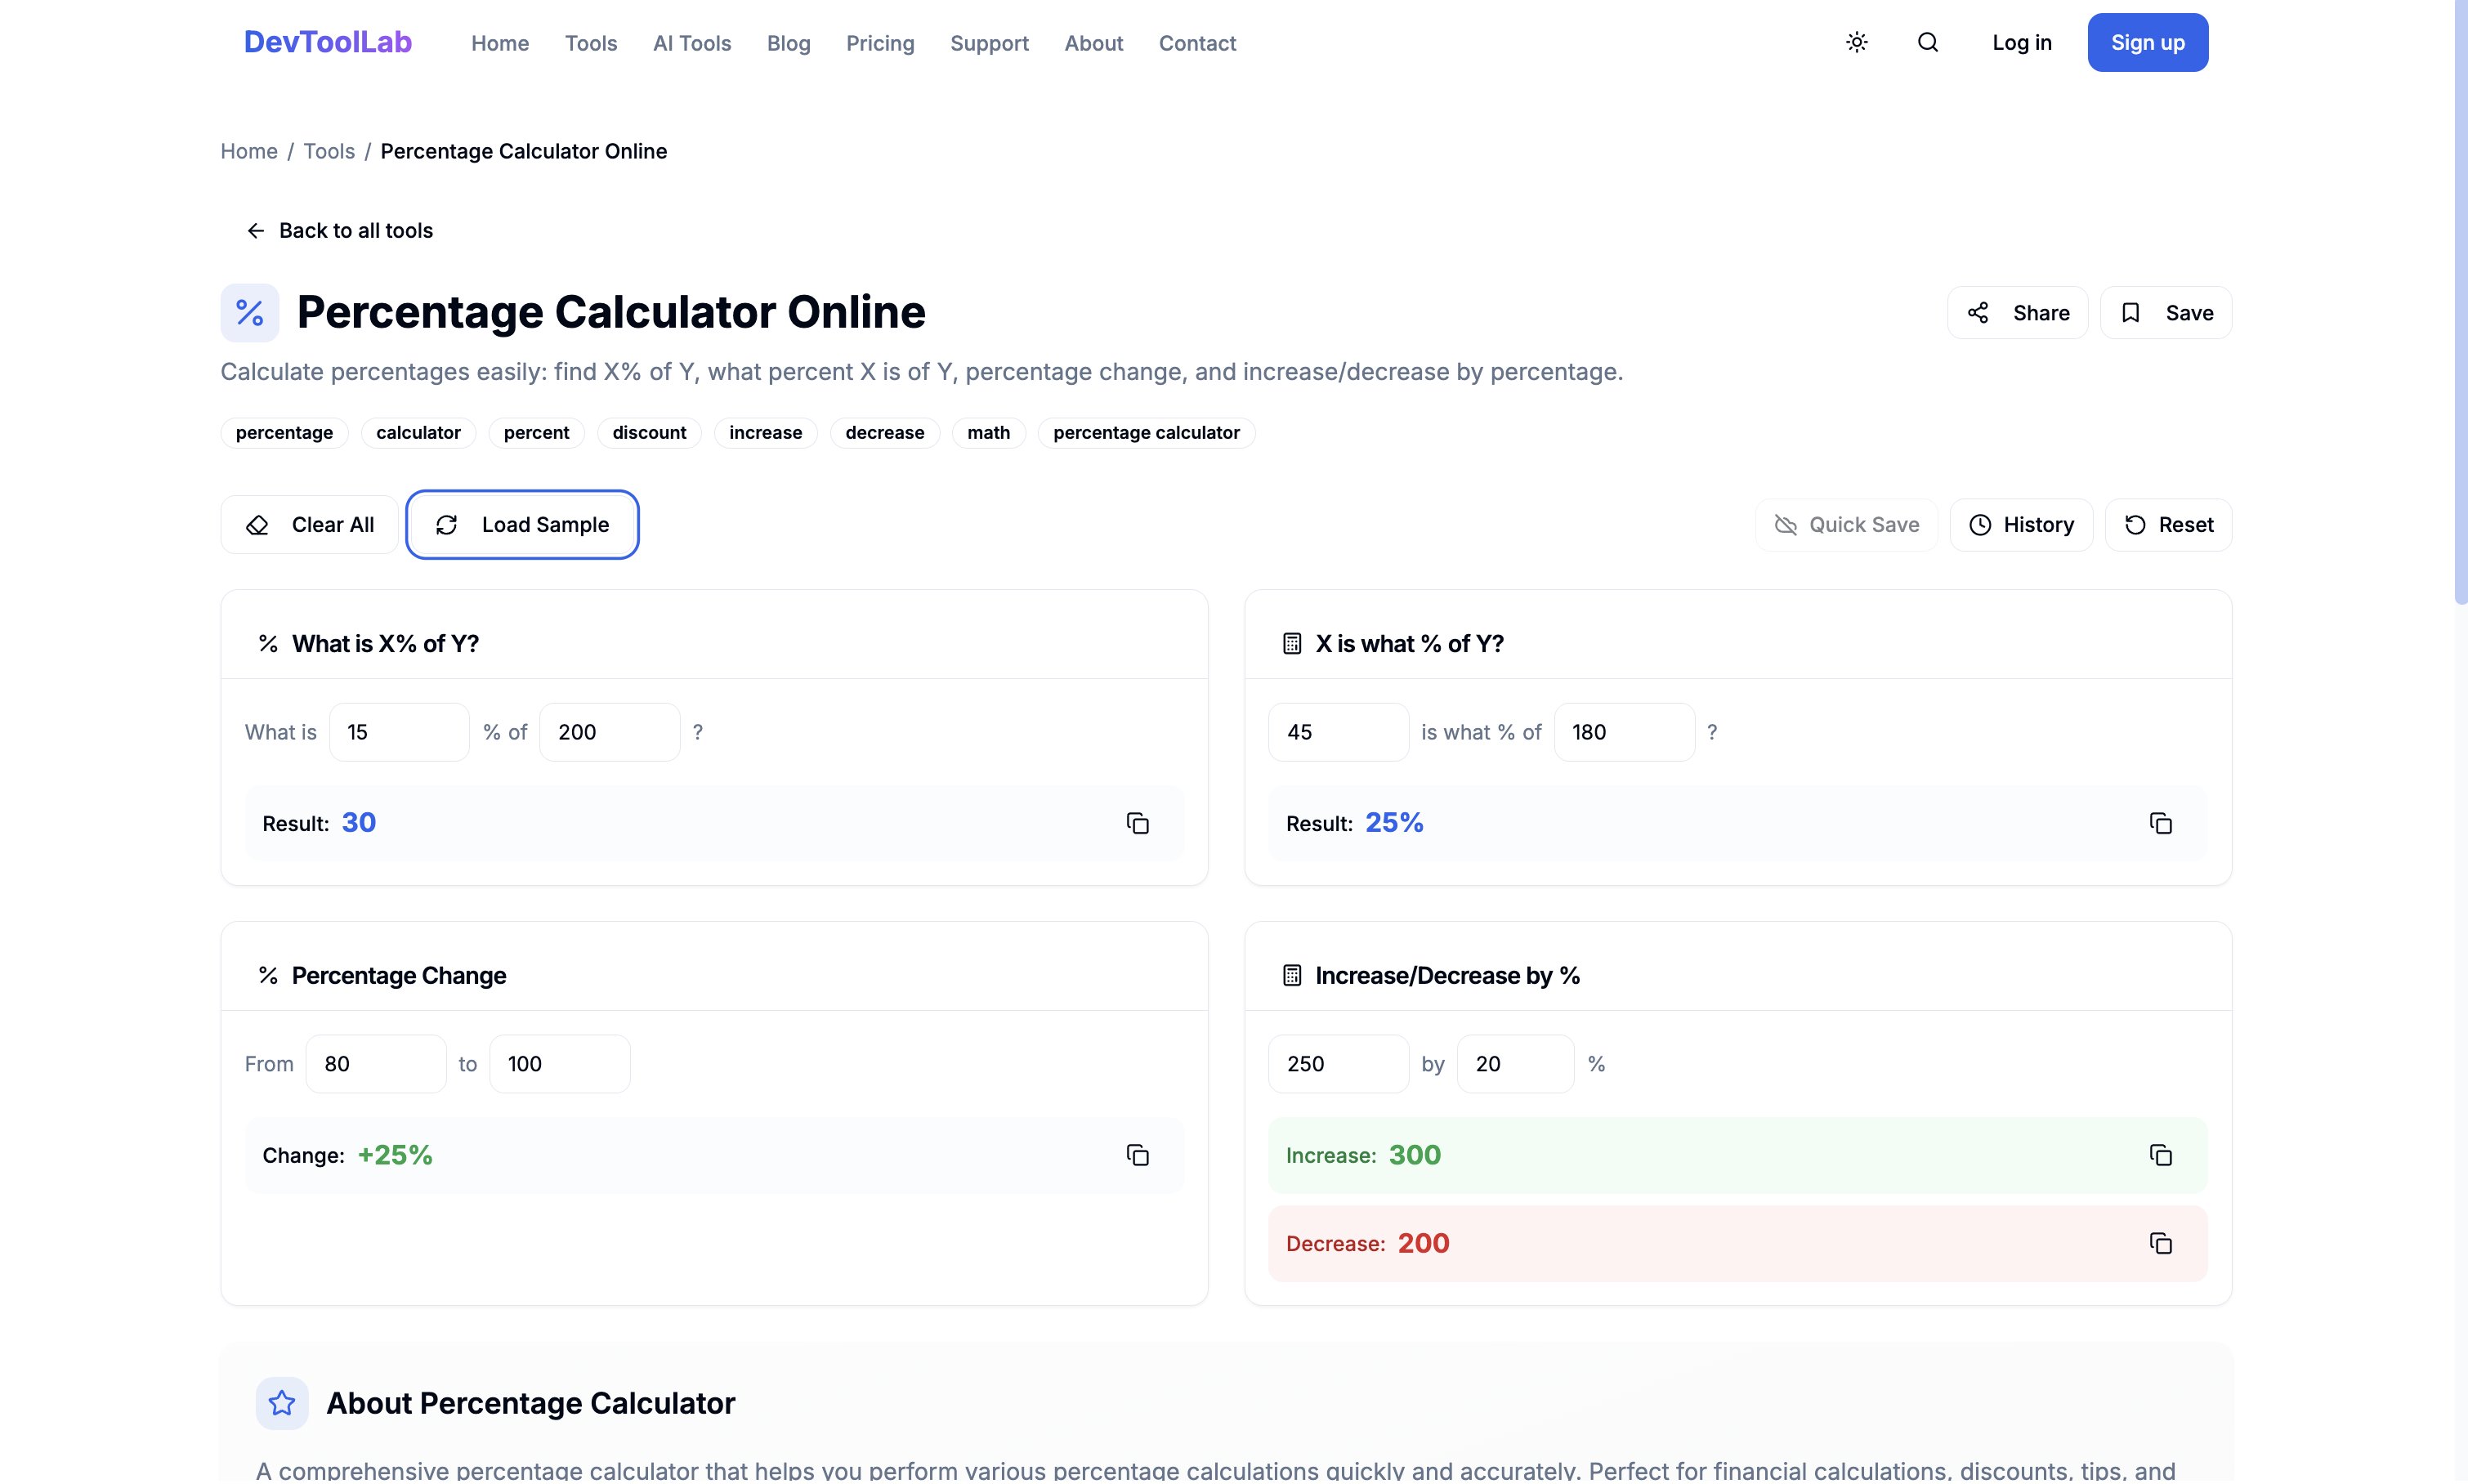Copy the Increase 300 result

click(x=2160, y=1155)
